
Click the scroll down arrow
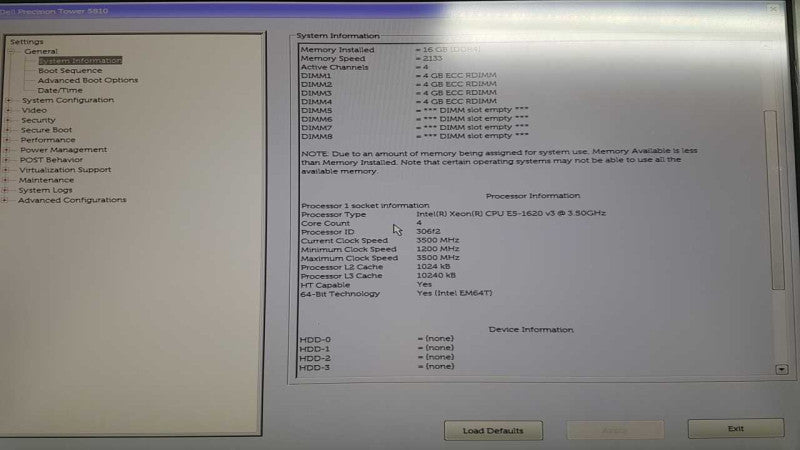click(781, 369)
